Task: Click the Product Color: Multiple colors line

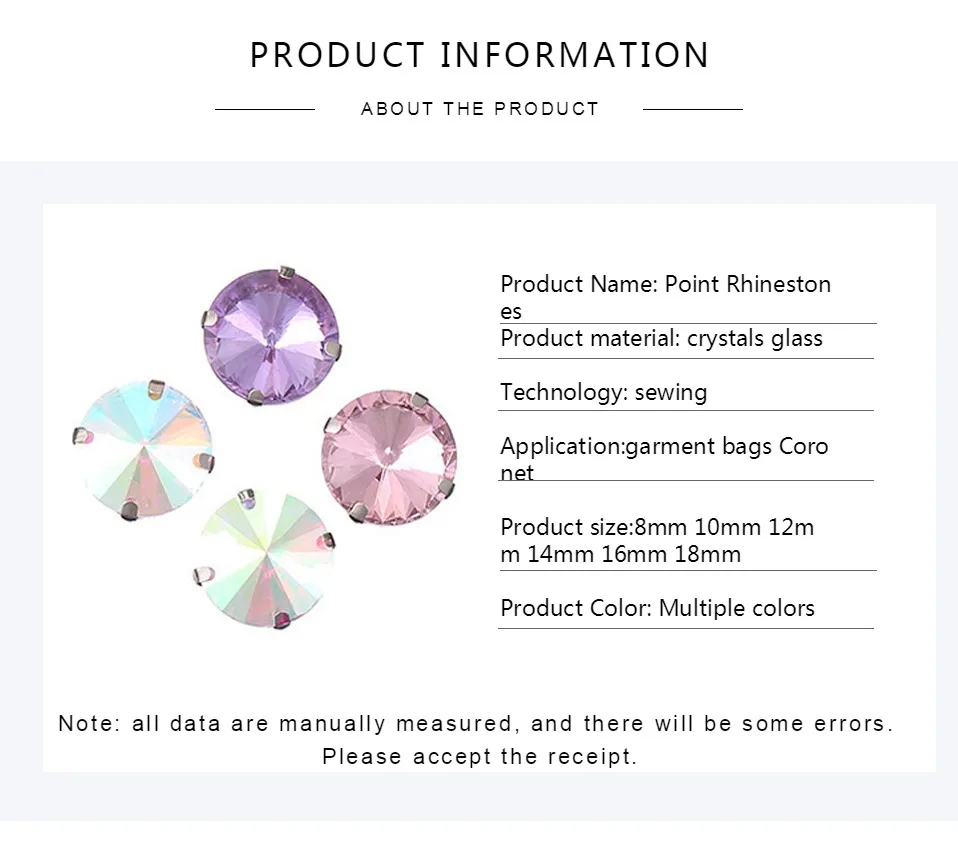Action: (x=657, y=608)
